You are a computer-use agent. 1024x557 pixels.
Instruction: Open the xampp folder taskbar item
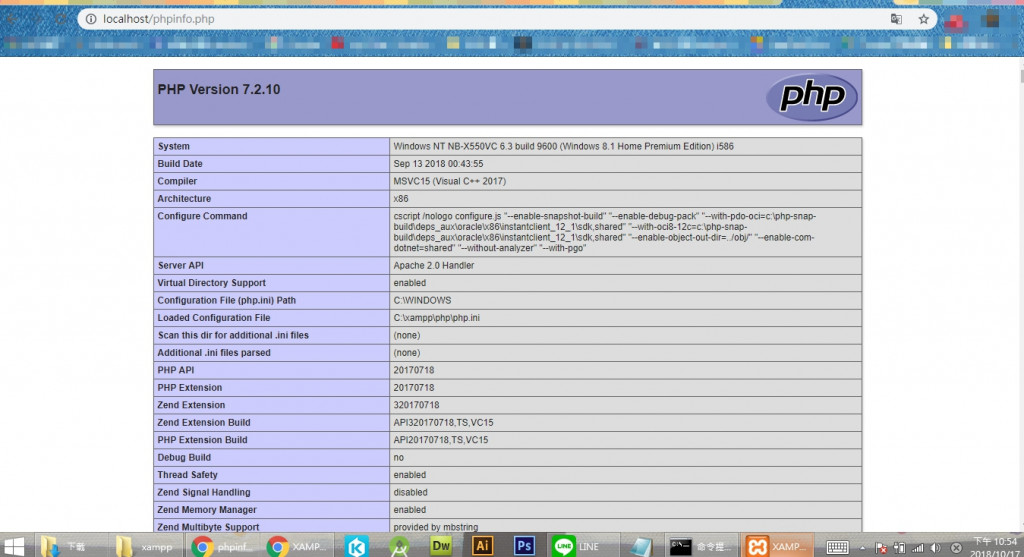[145, 546]
